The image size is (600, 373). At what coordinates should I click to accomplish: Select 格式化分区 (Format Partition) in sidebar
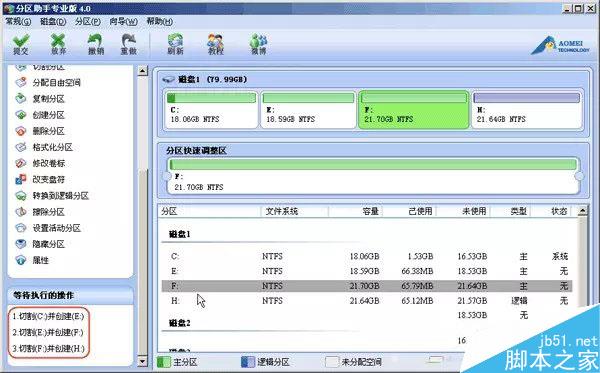(44, 147)
